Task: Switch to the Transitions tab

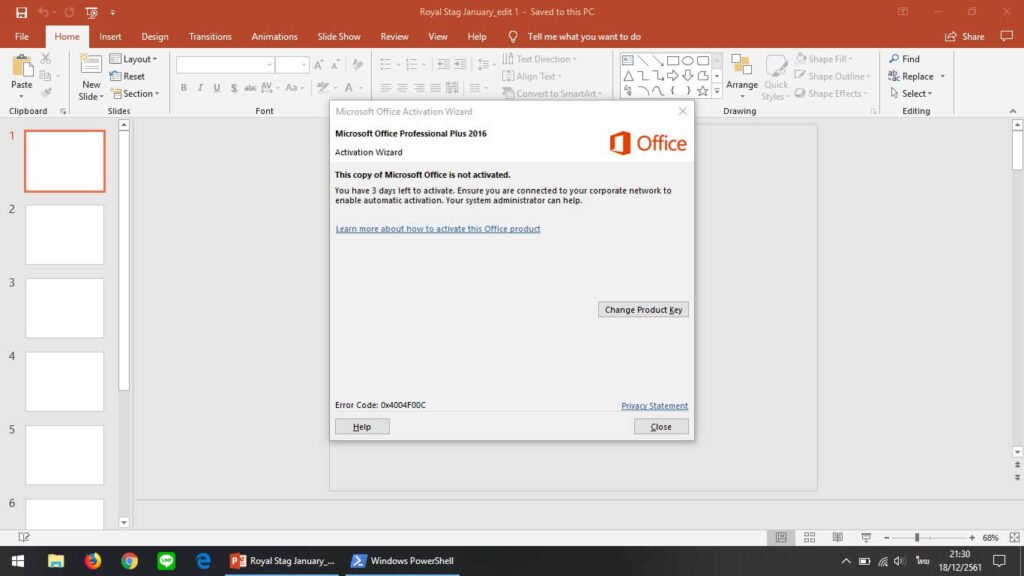Action: [x=210, y=37]
